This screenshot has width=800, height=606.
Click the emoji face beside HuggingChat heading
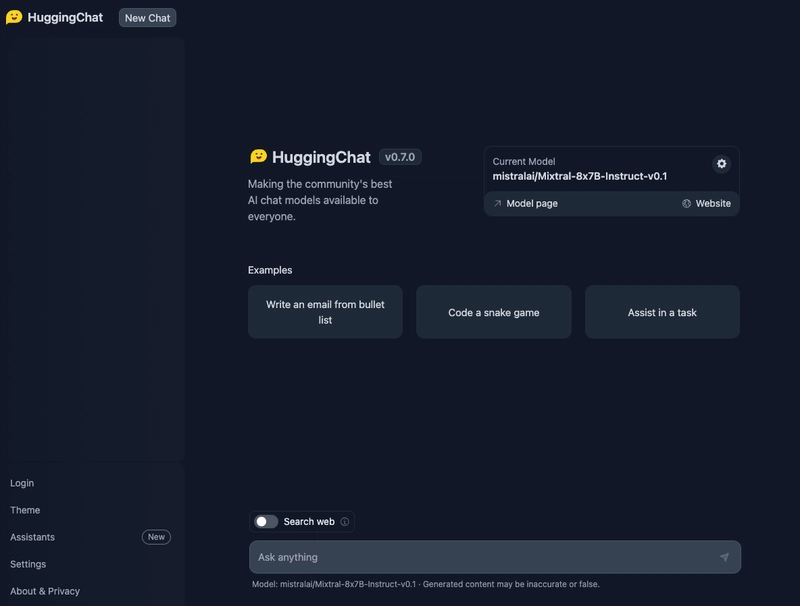[x=258, y=156]
